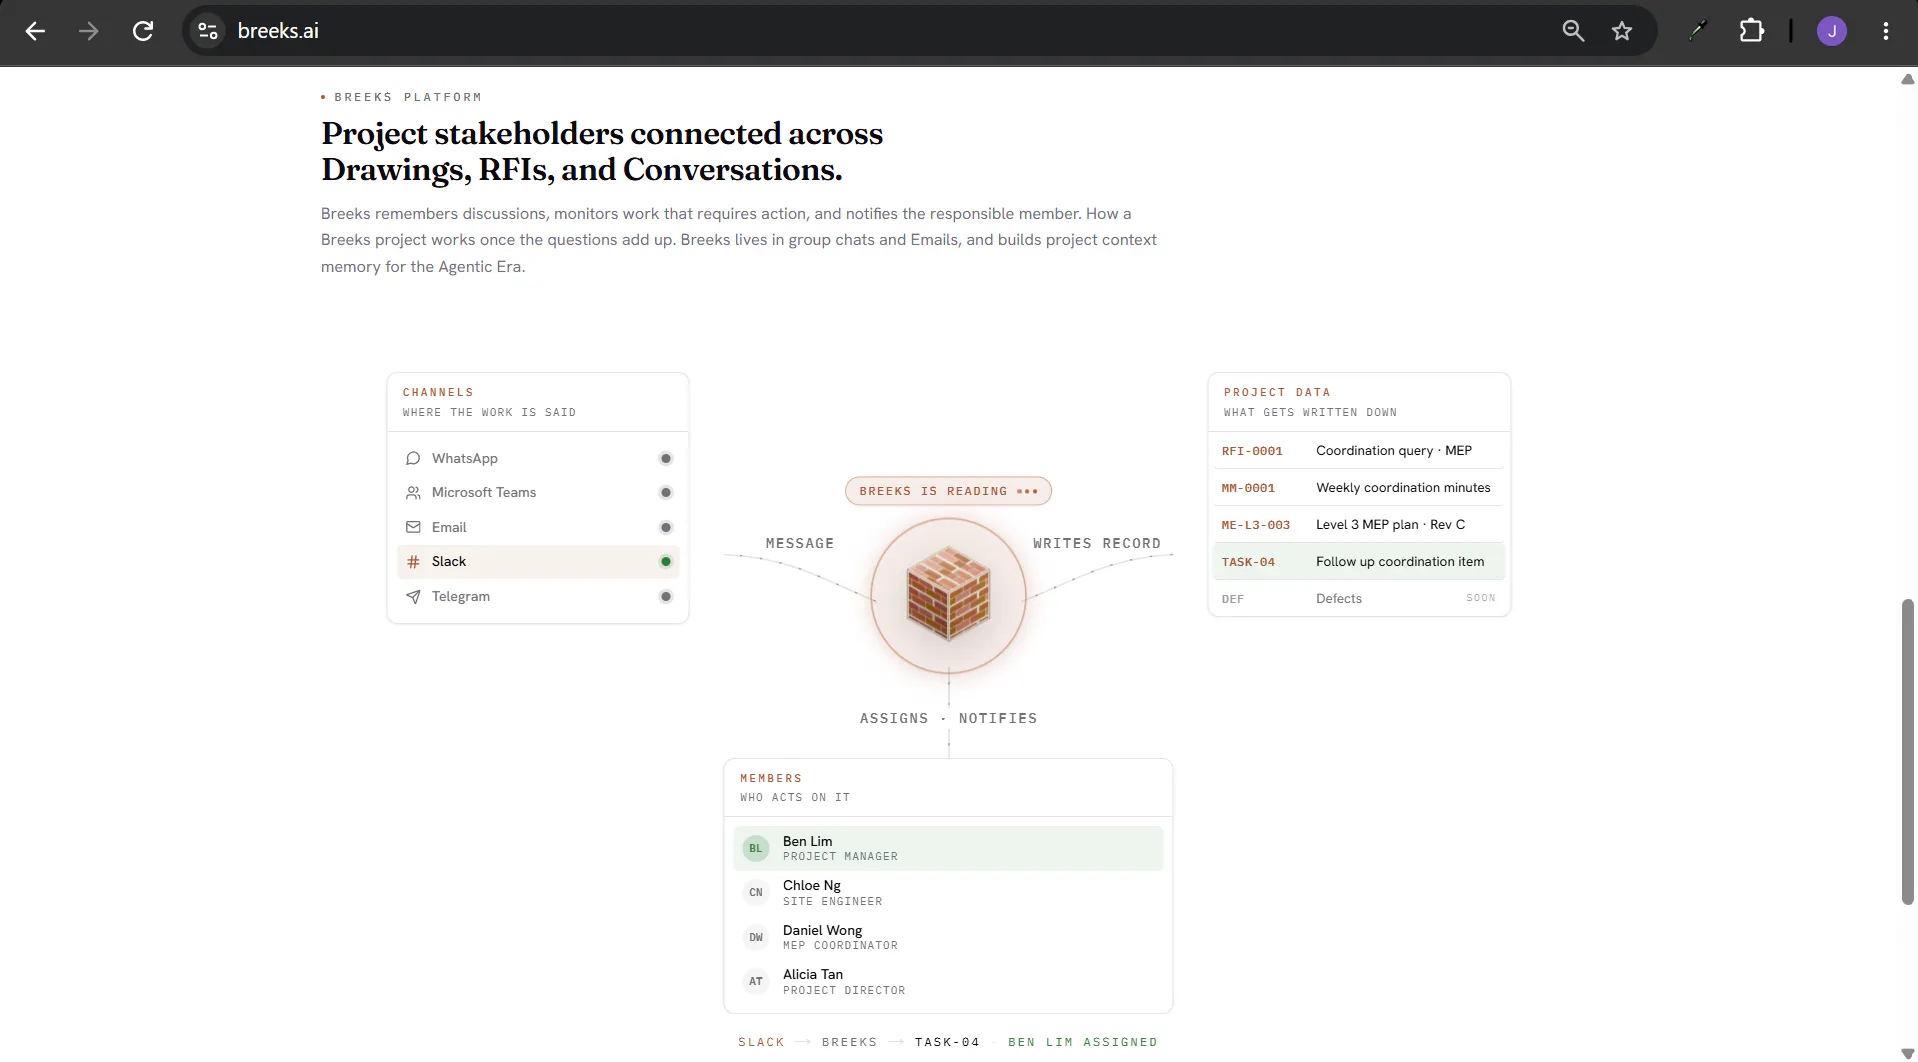The width and height of the screenshot is (1918, 1062).
Task: Bookmark this page with the star icon
Action: tap(1622, 31)
